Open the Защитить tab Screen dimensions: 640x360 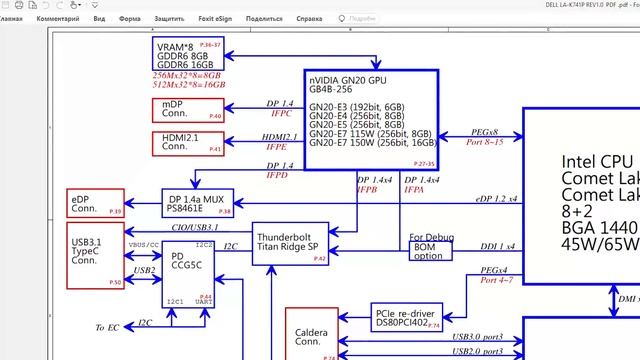[169, 18]
